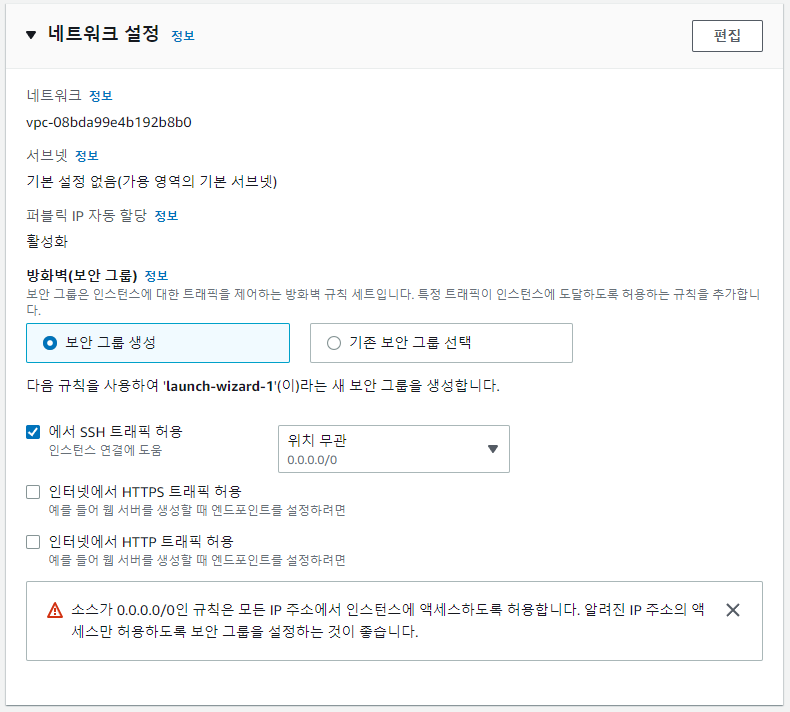Click the 인스턴스 연결에 도움 hint text
The height and width of the screenshot is (712, 790).
point(105,450)
